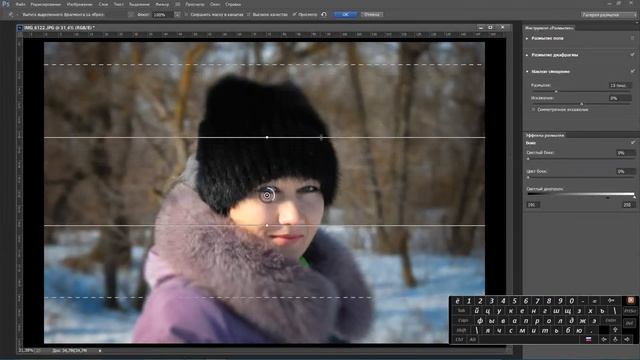This screenshot has width=640, height=360.
Task: Click the lower solid line rotation handle
Action: coord(267,225)
